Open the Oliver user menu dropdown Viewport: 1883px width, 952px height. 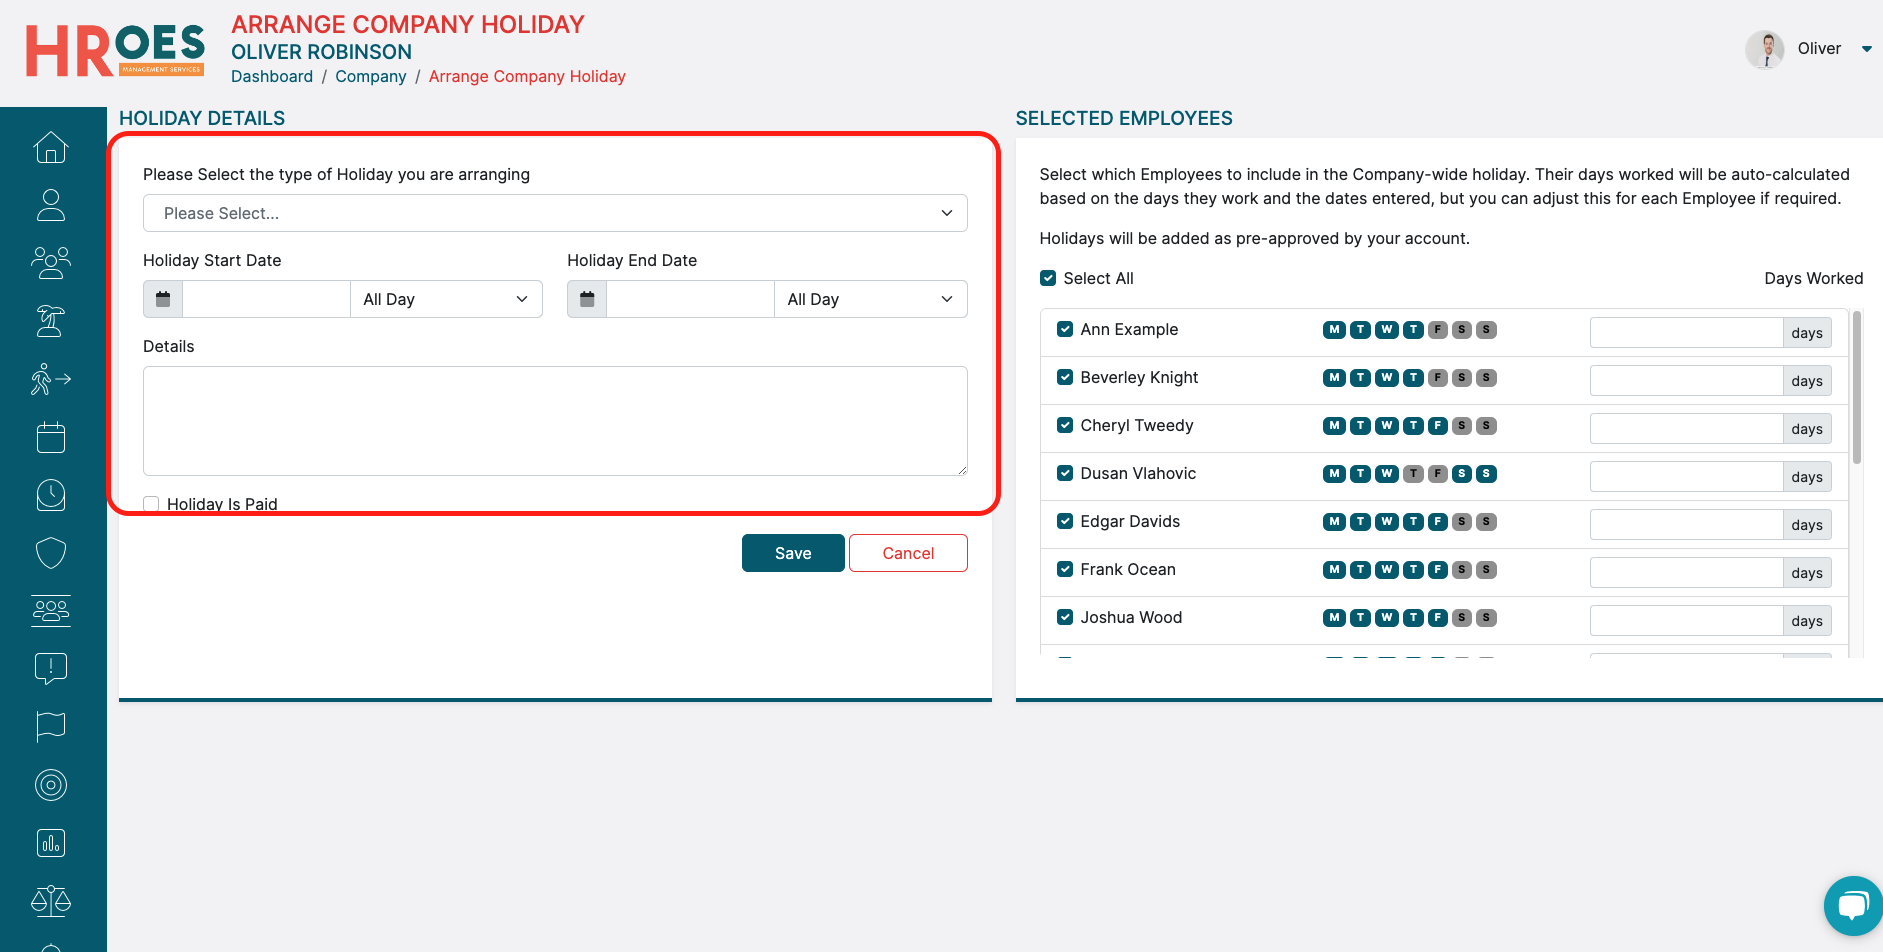(1866, 49)
